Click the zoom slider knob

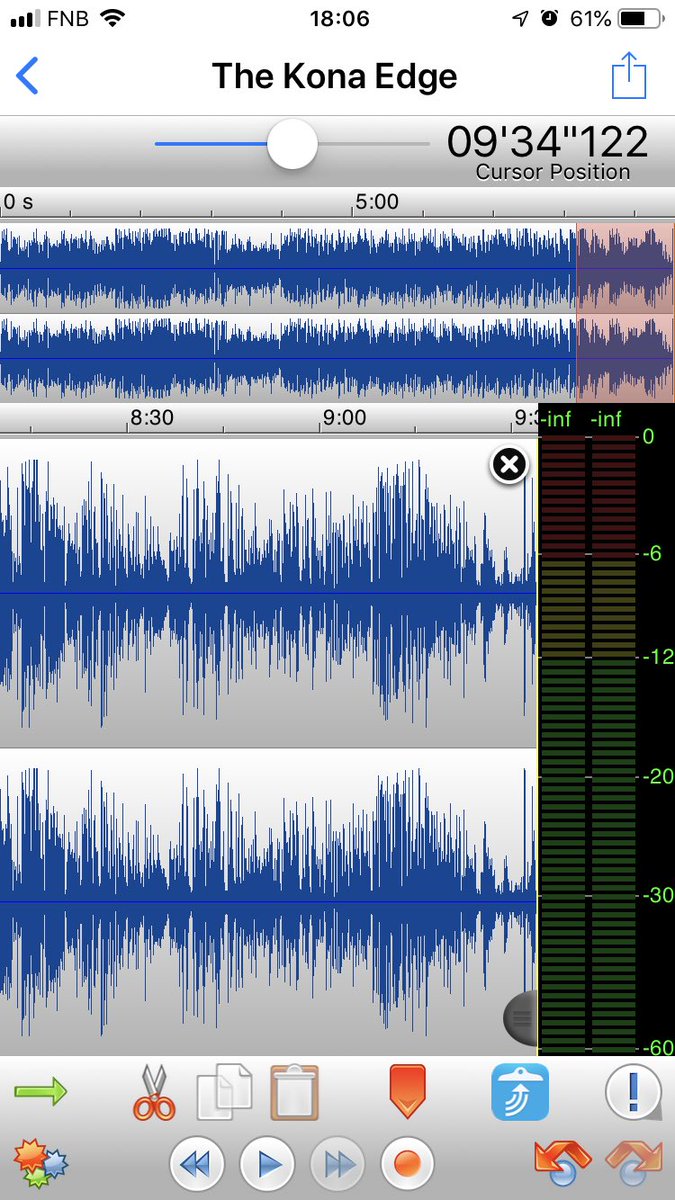click(292, 145)
